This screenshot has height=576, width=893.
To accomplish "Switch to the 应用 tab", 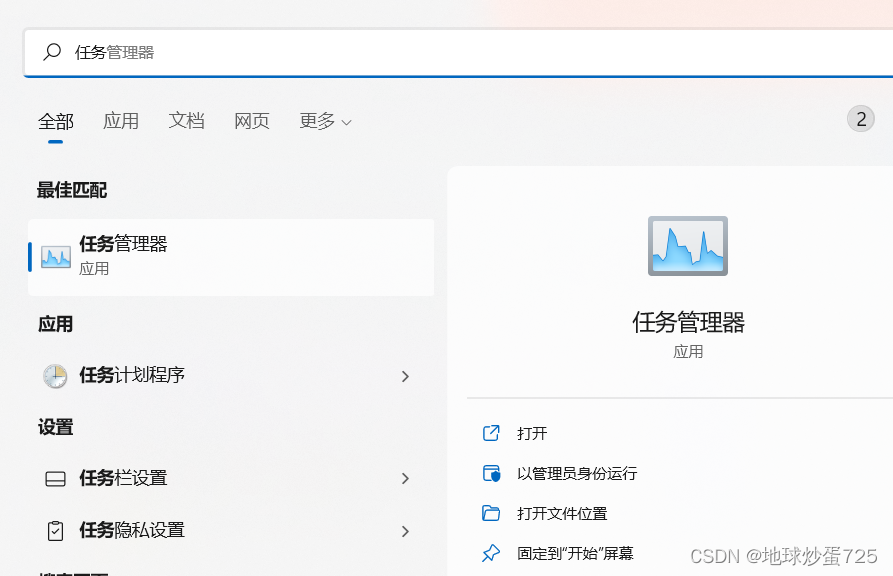I will point(121,120).
